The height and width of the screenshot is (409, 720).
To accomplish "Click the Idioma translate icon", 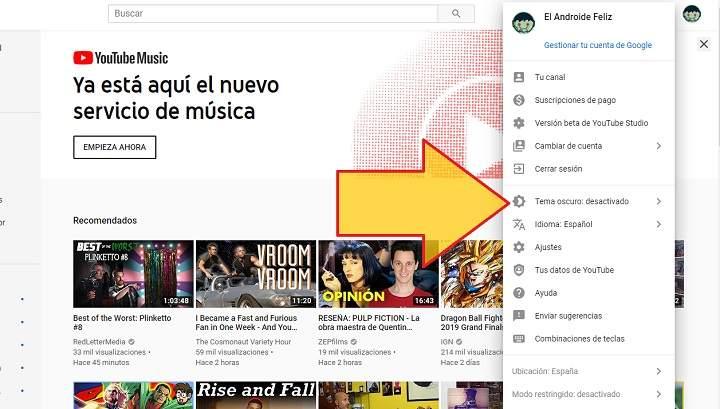I will point(519,224).
